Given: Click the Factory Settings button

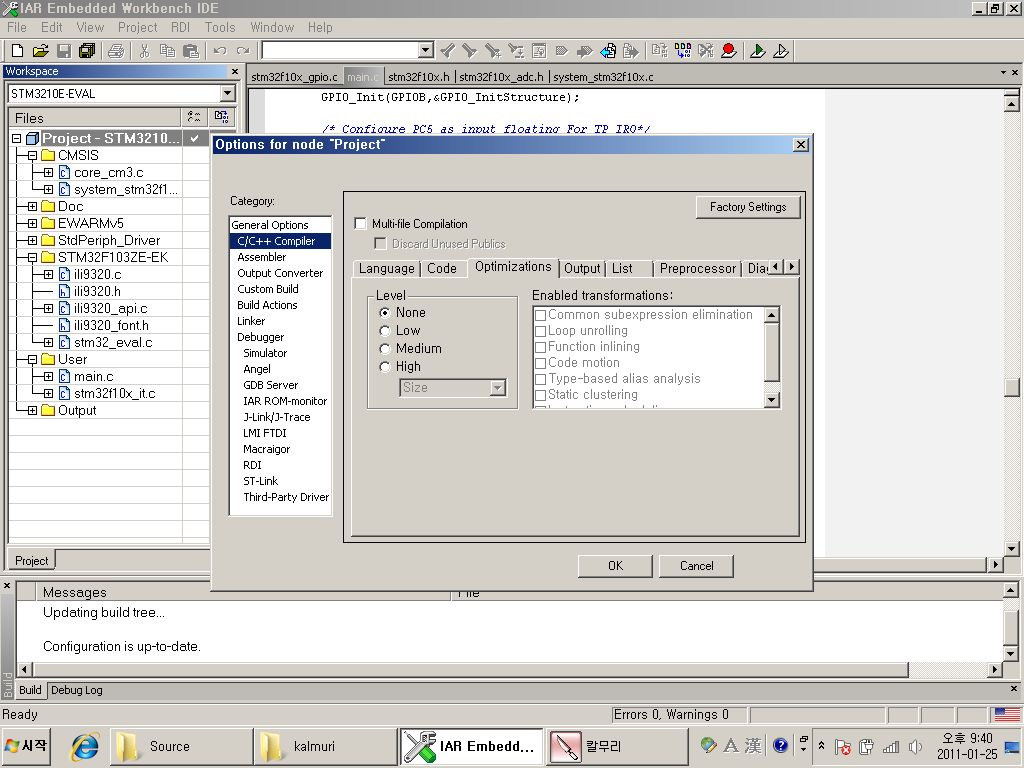Looking at the screenshot, I should click(x=748, y=207).
